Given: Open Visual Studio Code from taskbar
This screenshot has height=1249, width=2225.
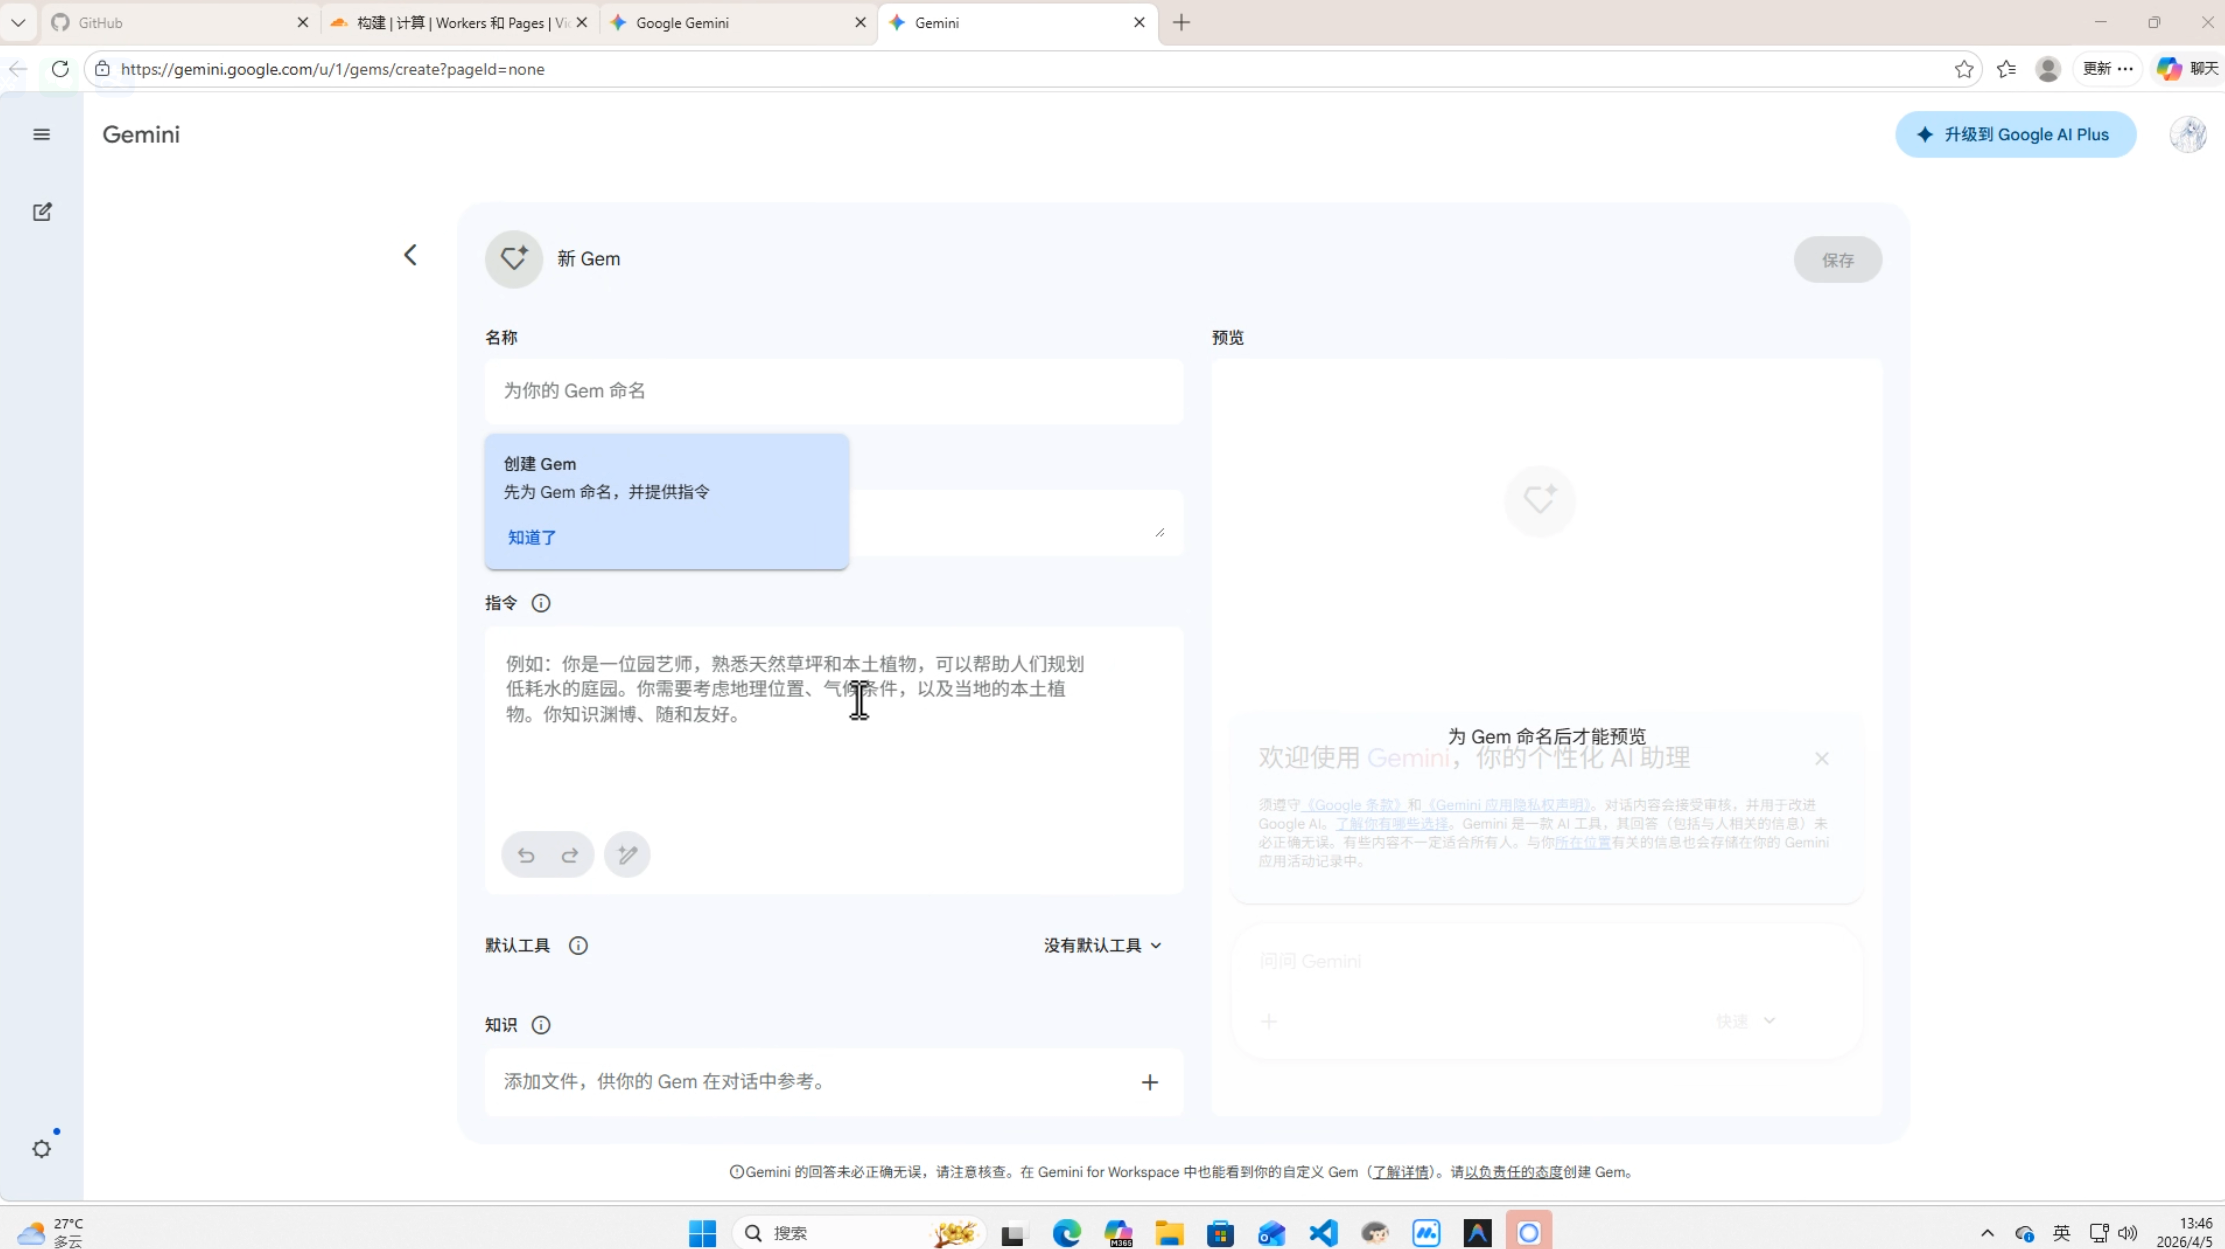Looking at the screenshot, I should click(x=1323, y=1233).
